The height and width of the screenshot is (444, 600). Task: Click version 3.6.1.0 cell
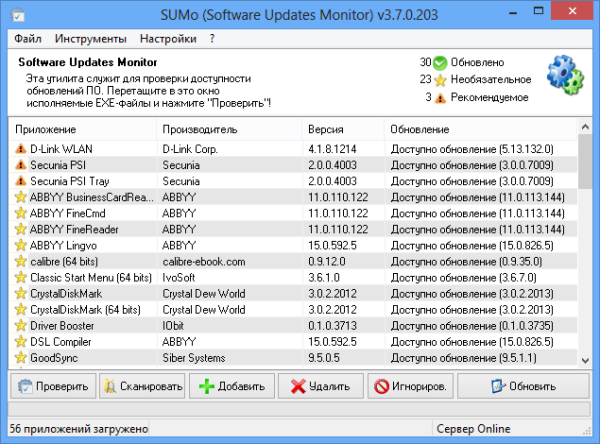click(324, 278)
